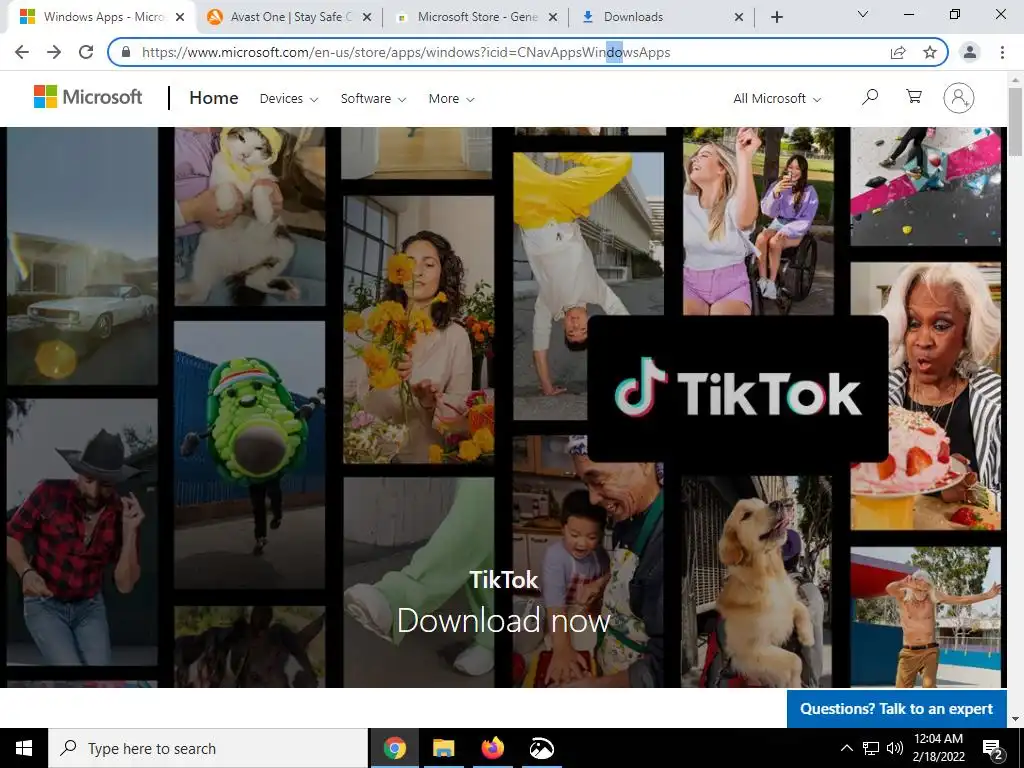Close the Downloads tab
This screenshot has height=768, width=1024.
[x=739, y=17]
